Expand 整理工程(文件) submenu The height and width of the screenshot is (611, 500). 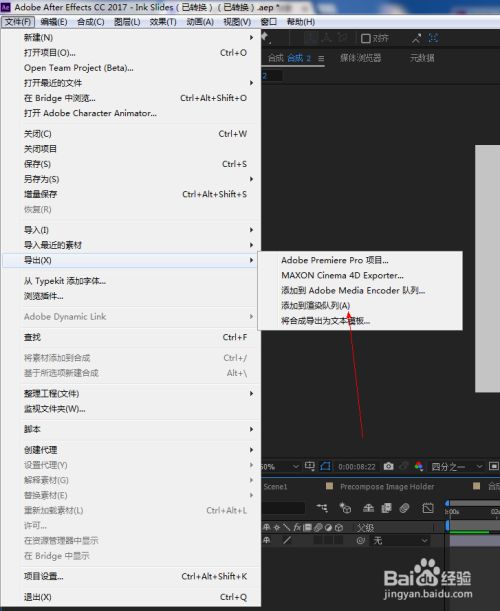pyautogui.click(x=131, y=394)
